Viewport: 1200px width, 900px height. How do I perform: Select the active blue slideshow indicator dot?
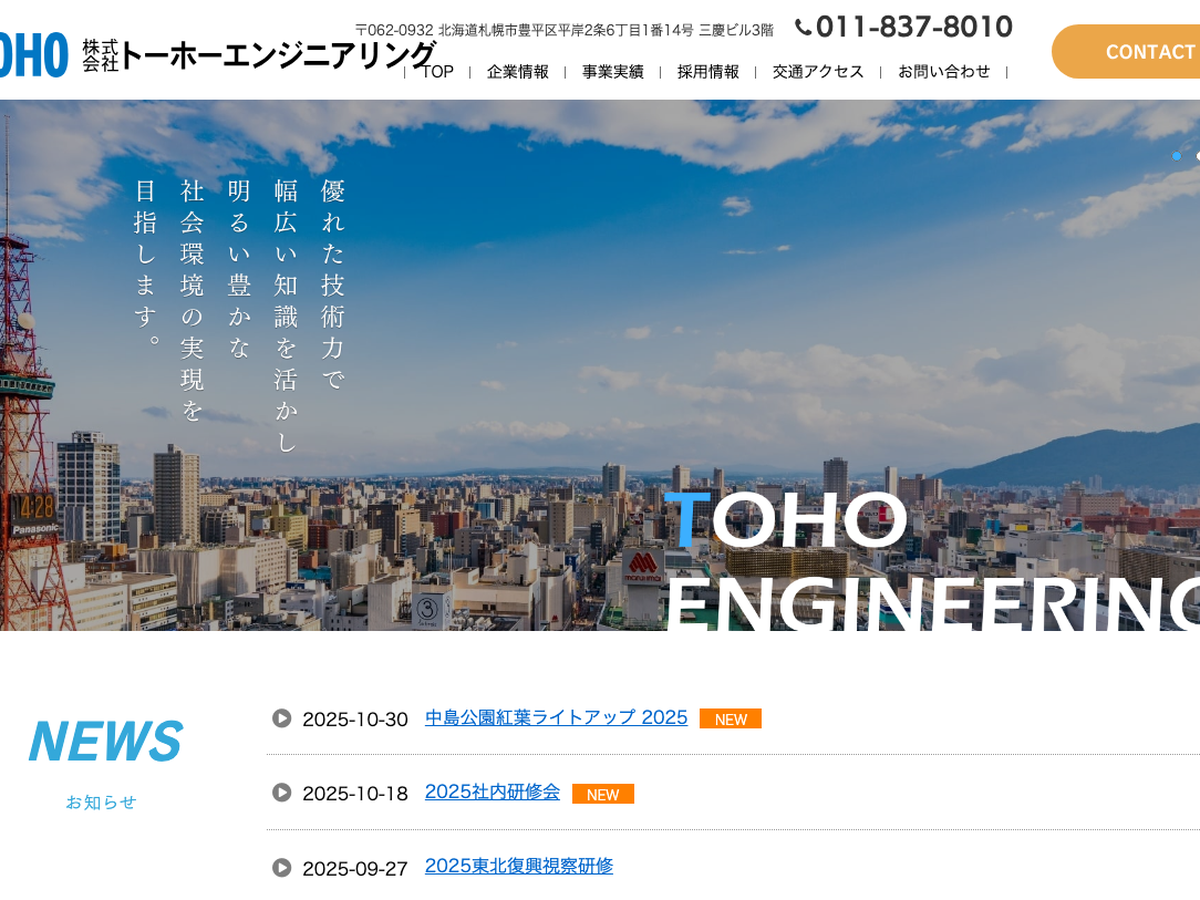coord(1176,156)
